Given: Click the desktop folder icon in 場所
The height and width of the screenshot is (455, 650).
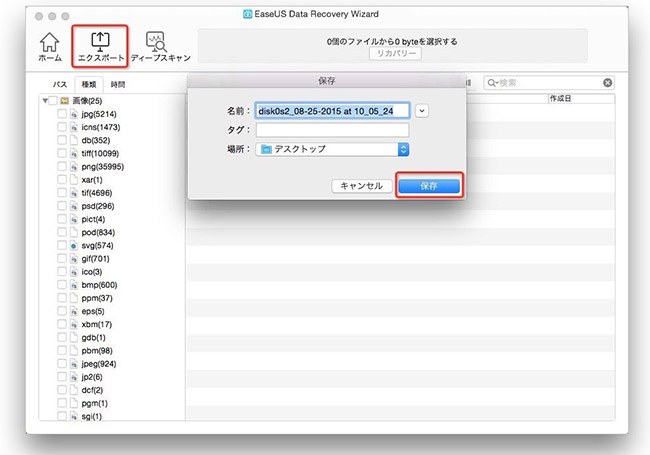Looking at the screenshot, I should (267, 149).
